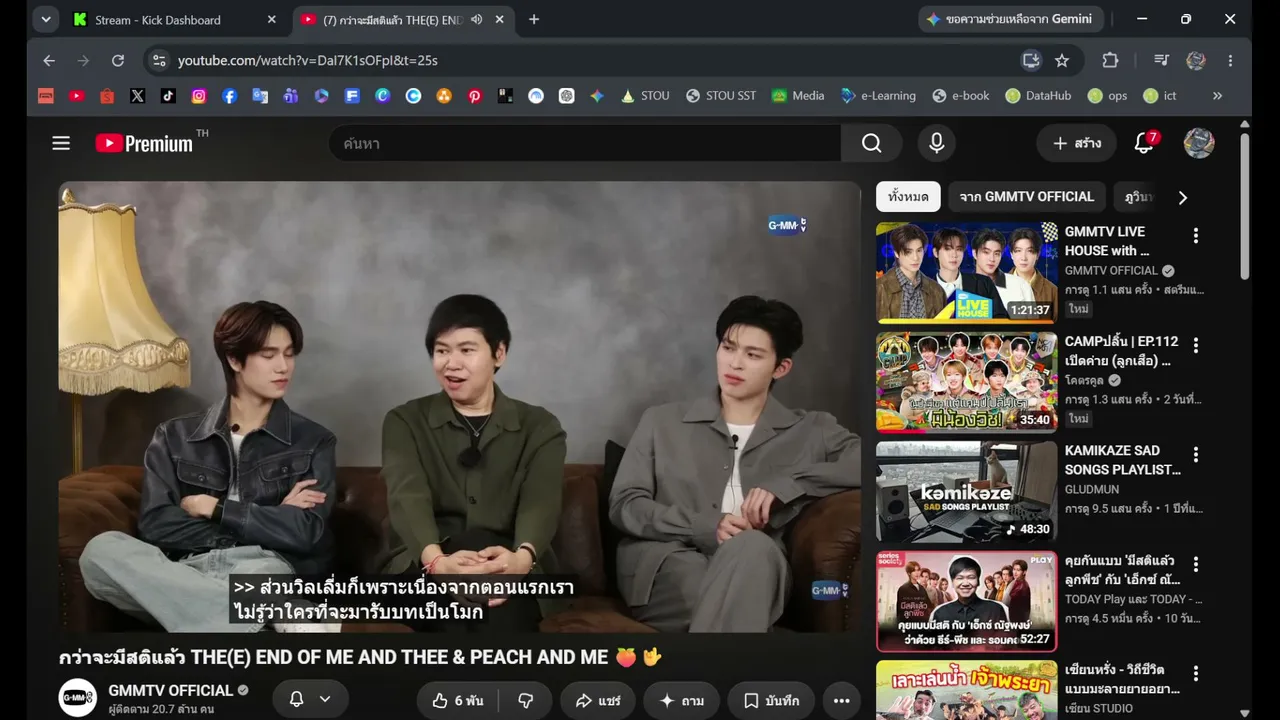Start voice search with the microphone
1280x720 pixels.
936,143
